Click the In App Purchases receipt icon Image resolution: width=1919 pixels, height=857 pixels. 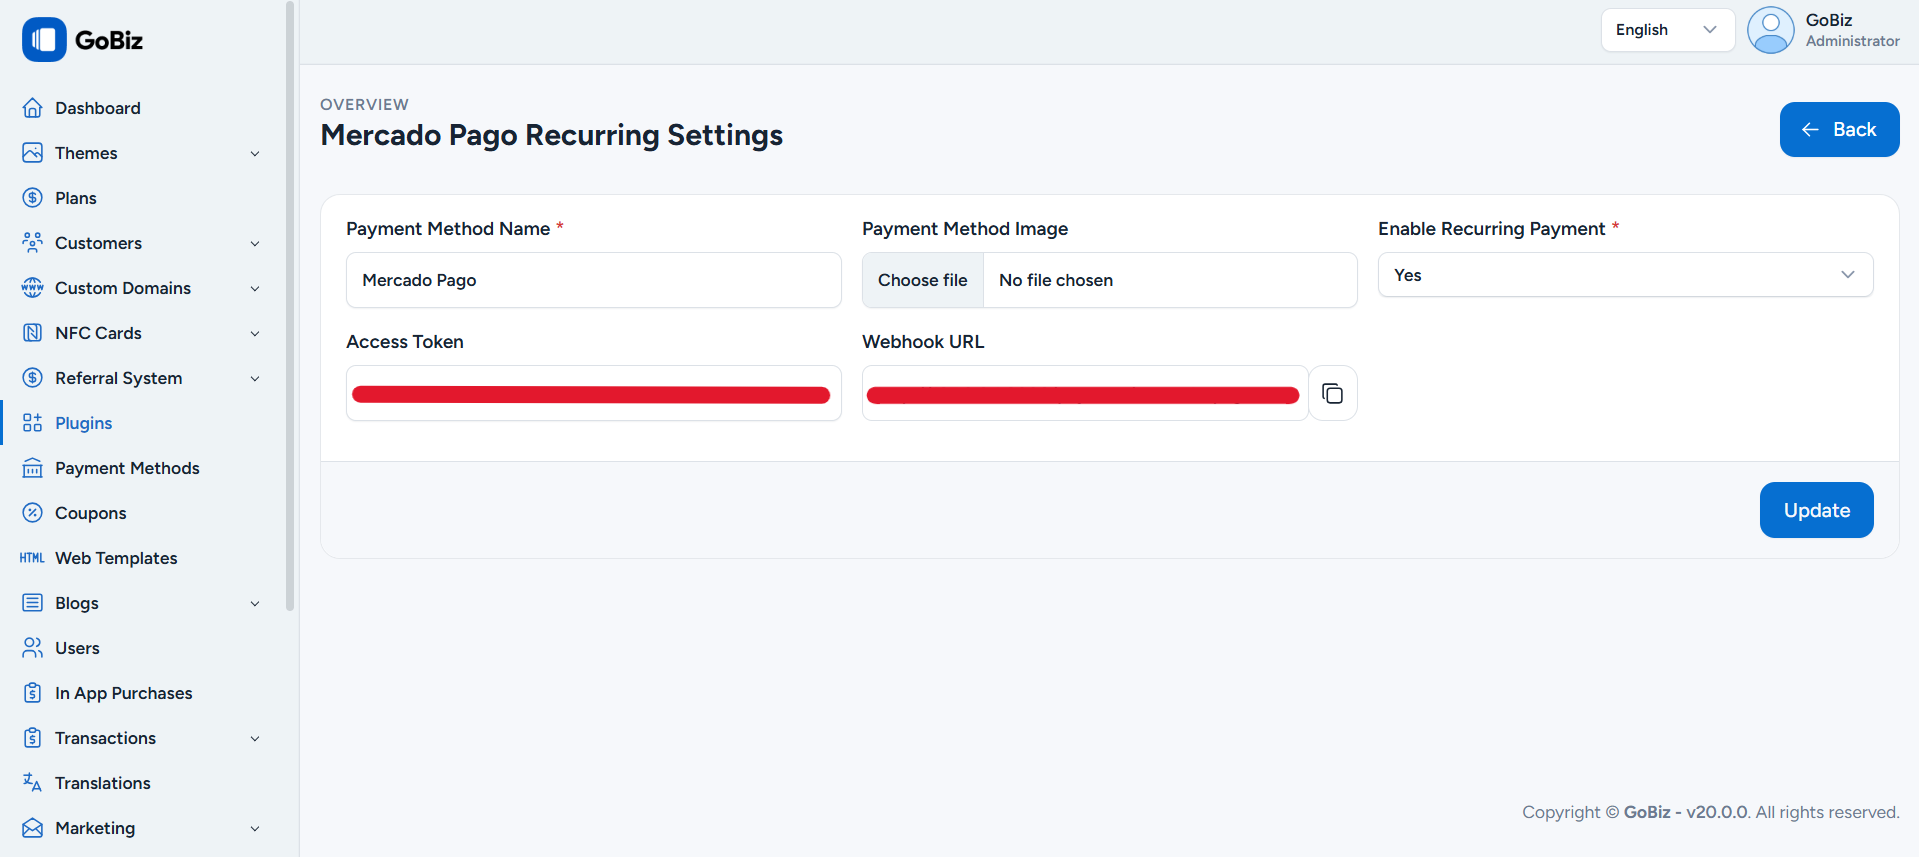[x=33, y=693]
